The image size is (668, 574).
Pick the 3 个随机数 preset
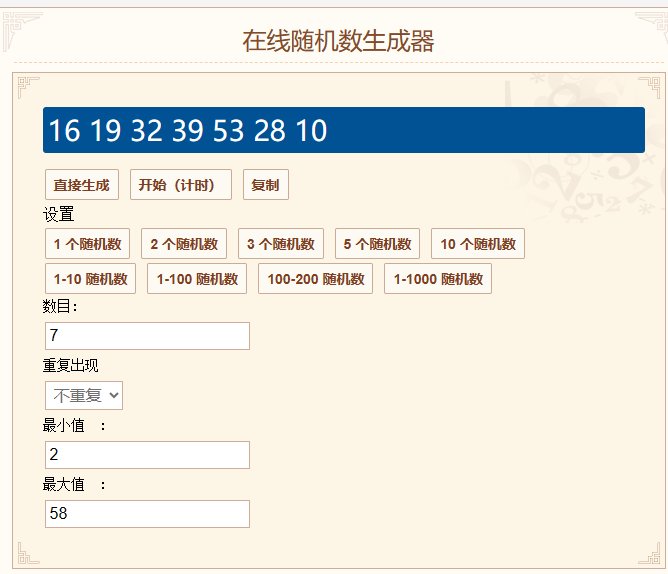tap(281, 244)
